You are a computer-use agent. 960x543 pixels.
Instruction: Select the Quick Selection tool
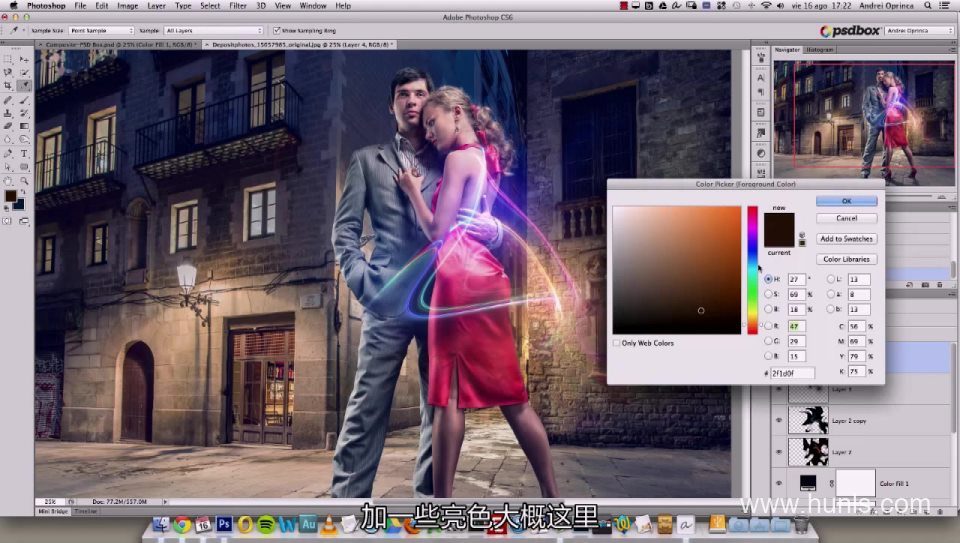24,72
